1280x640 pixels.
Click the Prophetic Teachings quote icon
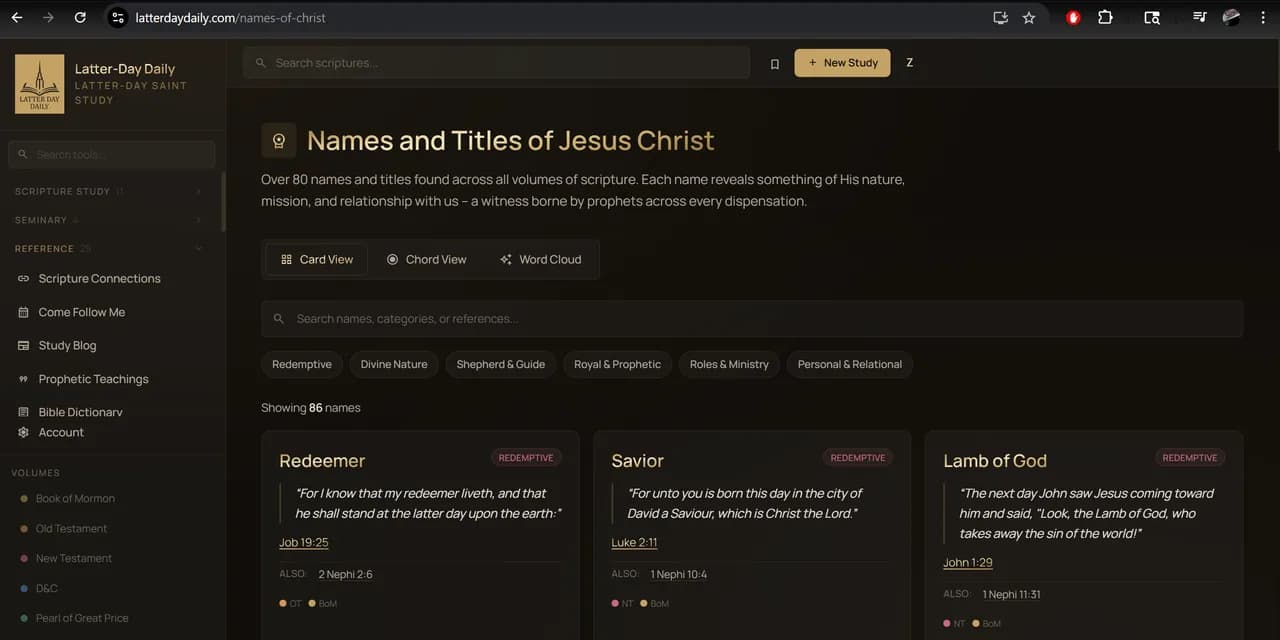coord(24,379)
